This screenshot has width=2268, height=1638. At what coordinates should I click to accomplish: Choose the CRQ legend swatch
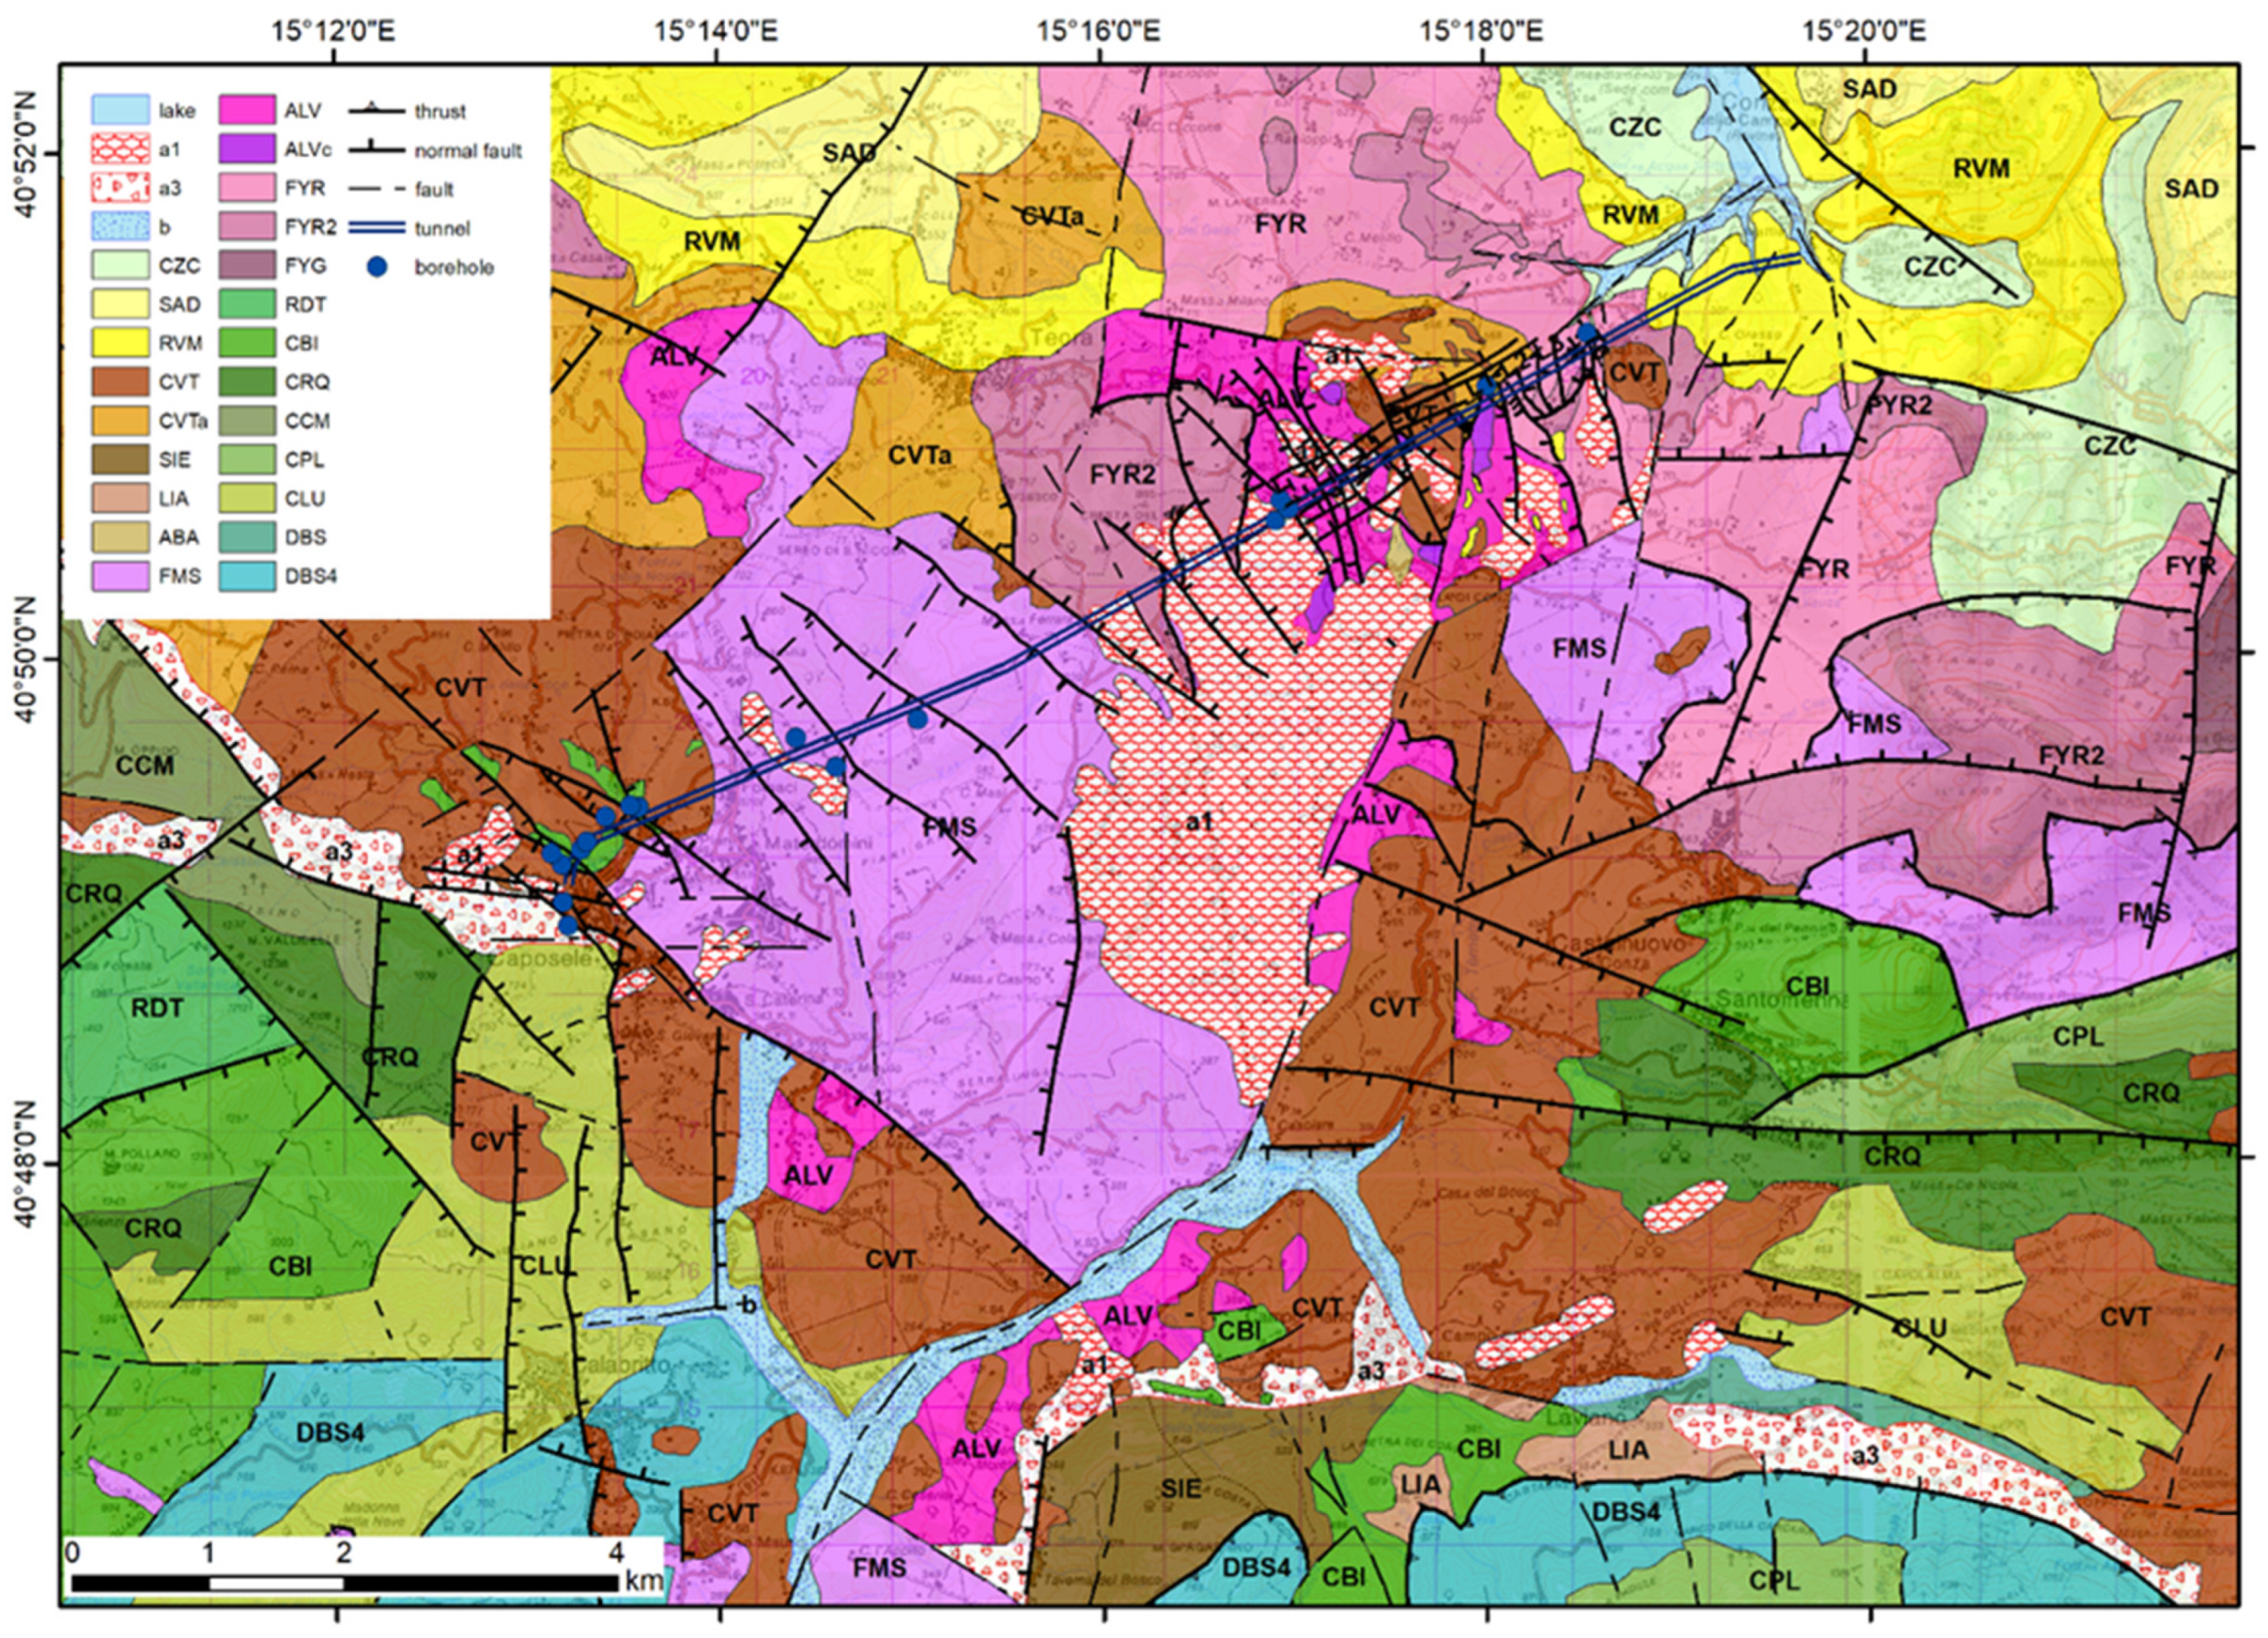pyautogui.click(x=248, y=382)
